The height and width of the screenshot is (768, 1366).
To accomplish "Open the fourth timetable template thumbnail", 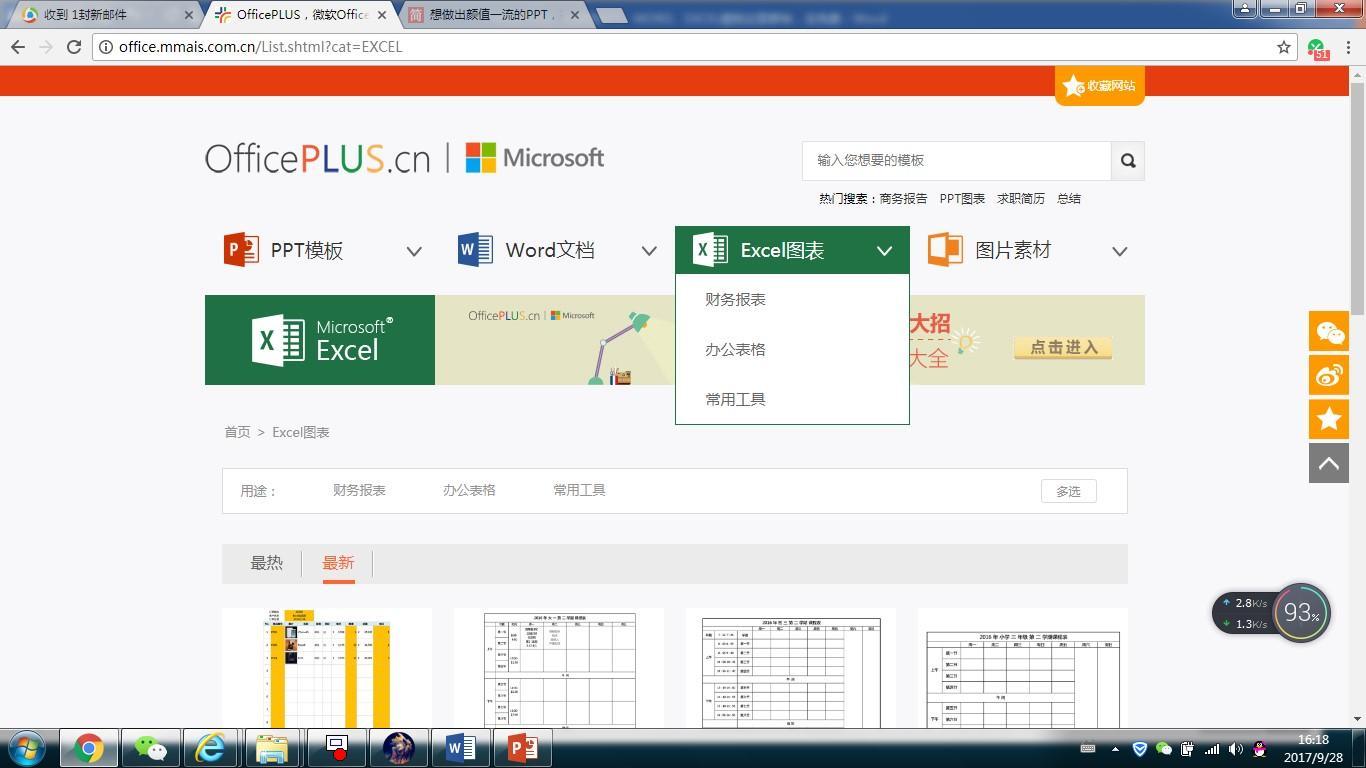I will 1023,668.
